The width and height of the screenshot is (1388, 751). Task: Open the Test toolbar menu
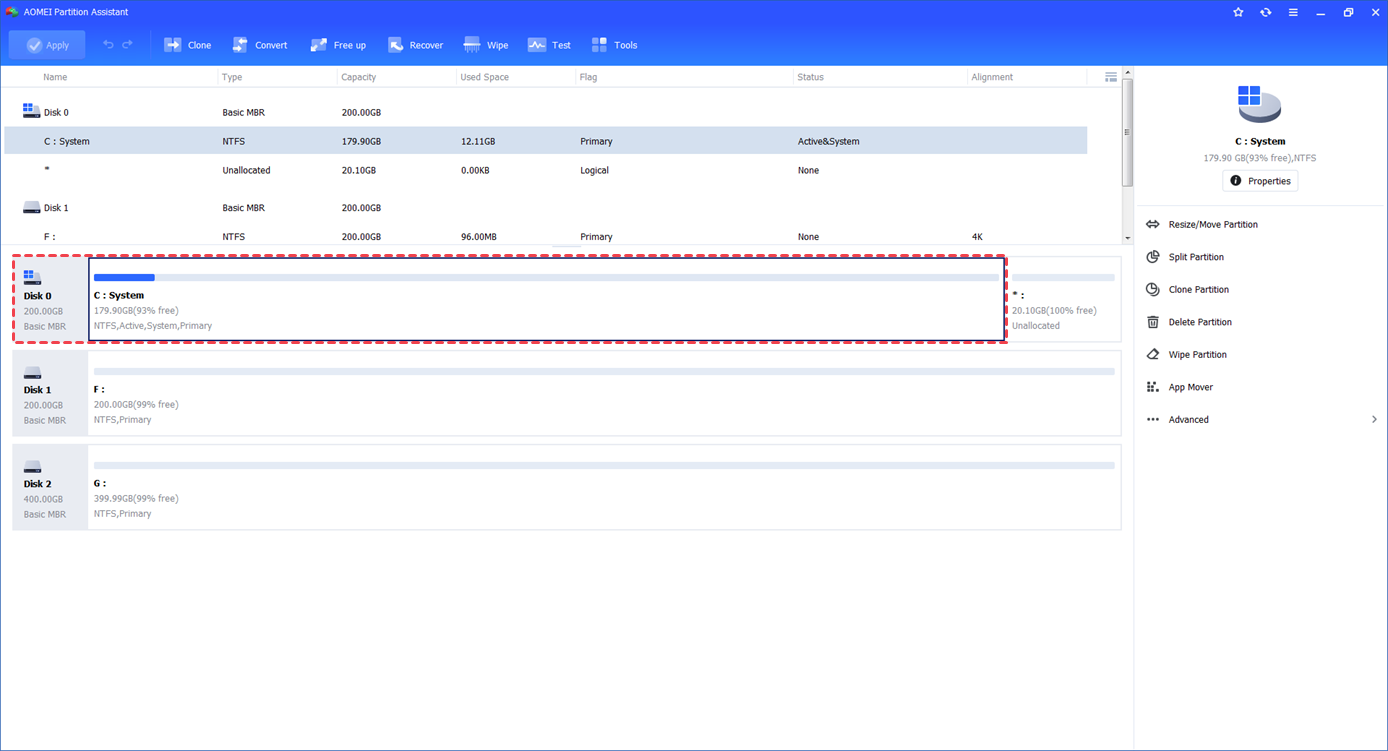[x=549, y=45]
